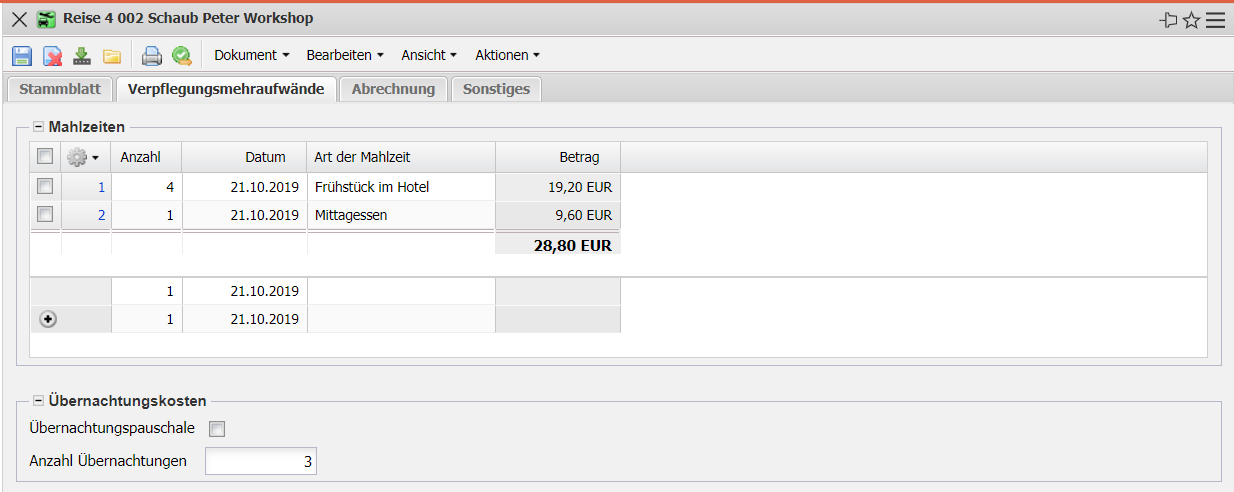1234x492 pixels.
Task: Add a new meal row with plus icon
Action: tap(47, 319)
